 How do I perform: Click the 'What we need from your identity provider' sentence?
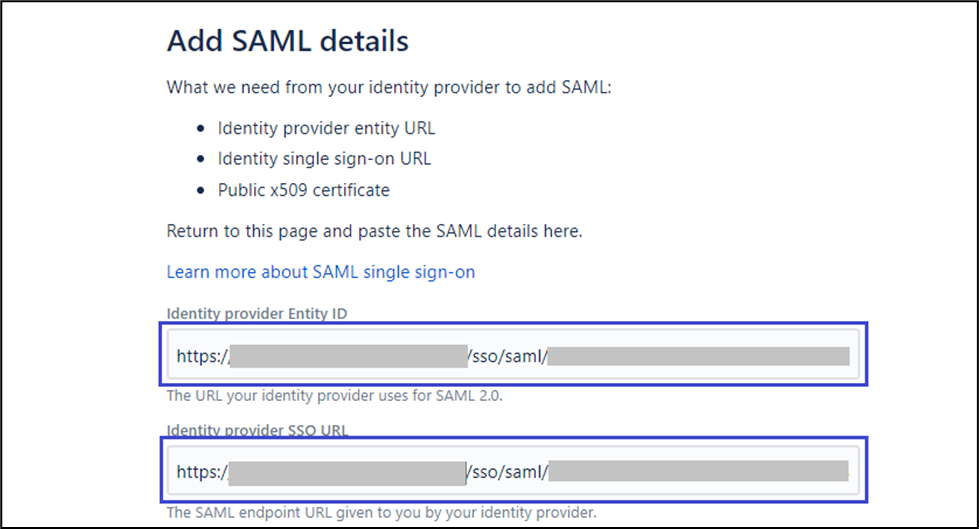(388, 87)
